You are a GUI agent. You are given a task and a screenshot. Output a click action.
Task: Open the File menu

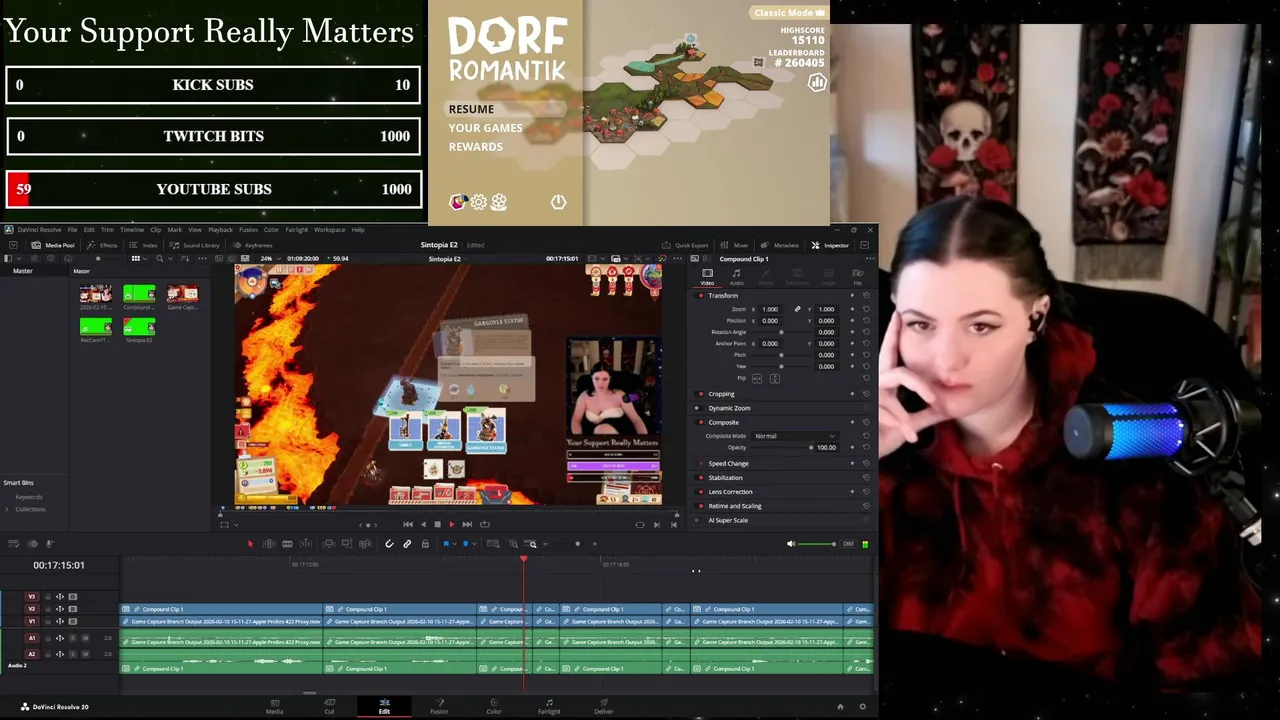click(72, 230)
